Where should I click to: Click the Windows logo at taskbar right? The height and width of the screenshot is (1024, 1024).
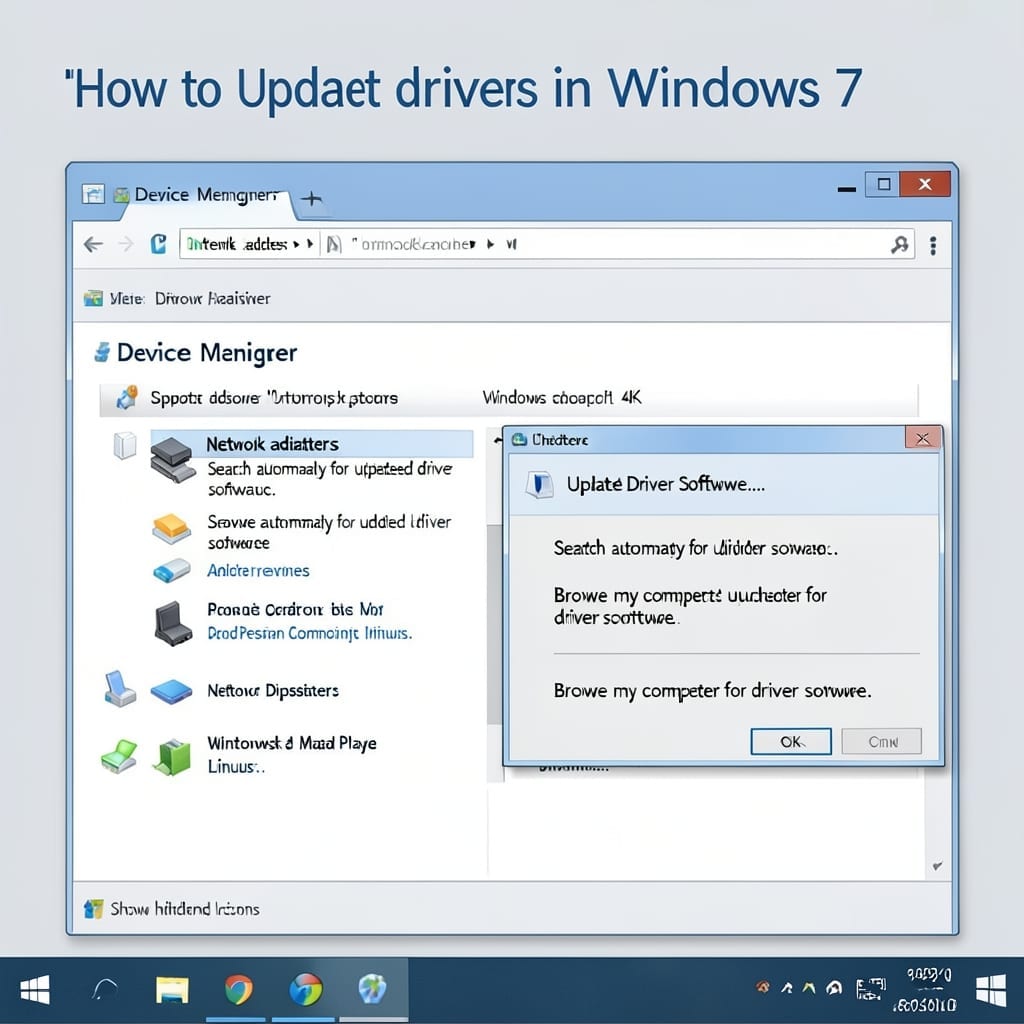(x=991, y=990)
